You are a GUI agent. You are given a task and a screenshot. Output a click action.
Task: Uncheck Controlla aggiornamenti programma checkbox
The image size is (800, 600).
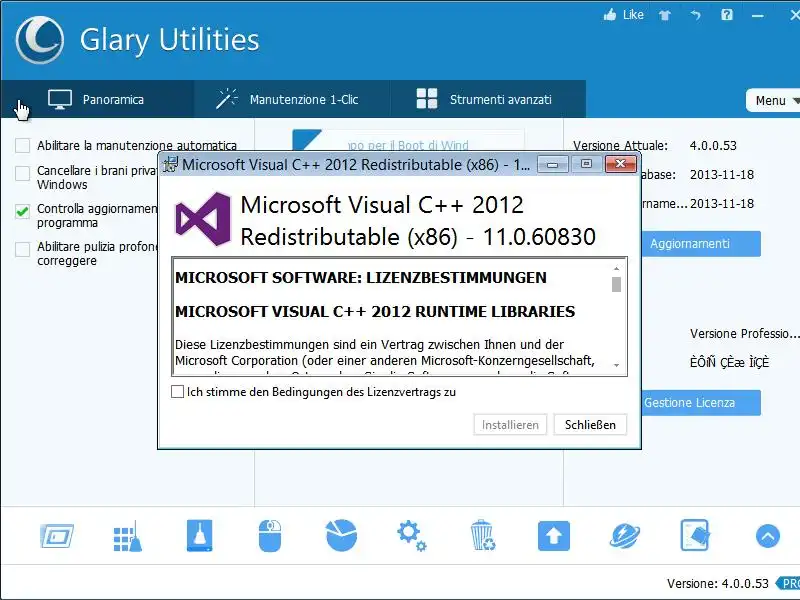[x=22, y=211]
